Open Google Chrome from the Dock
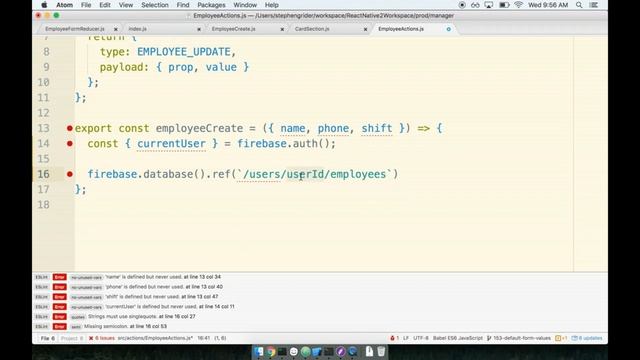Screen dimensions: 640x360 point(271,351)
